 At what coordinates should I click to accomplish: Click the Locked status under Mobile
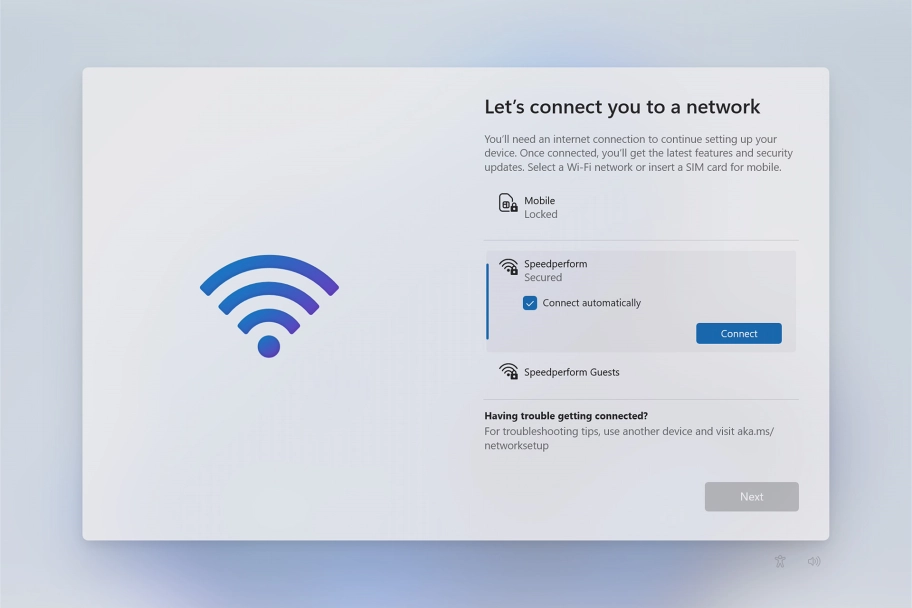pos(541,214)
